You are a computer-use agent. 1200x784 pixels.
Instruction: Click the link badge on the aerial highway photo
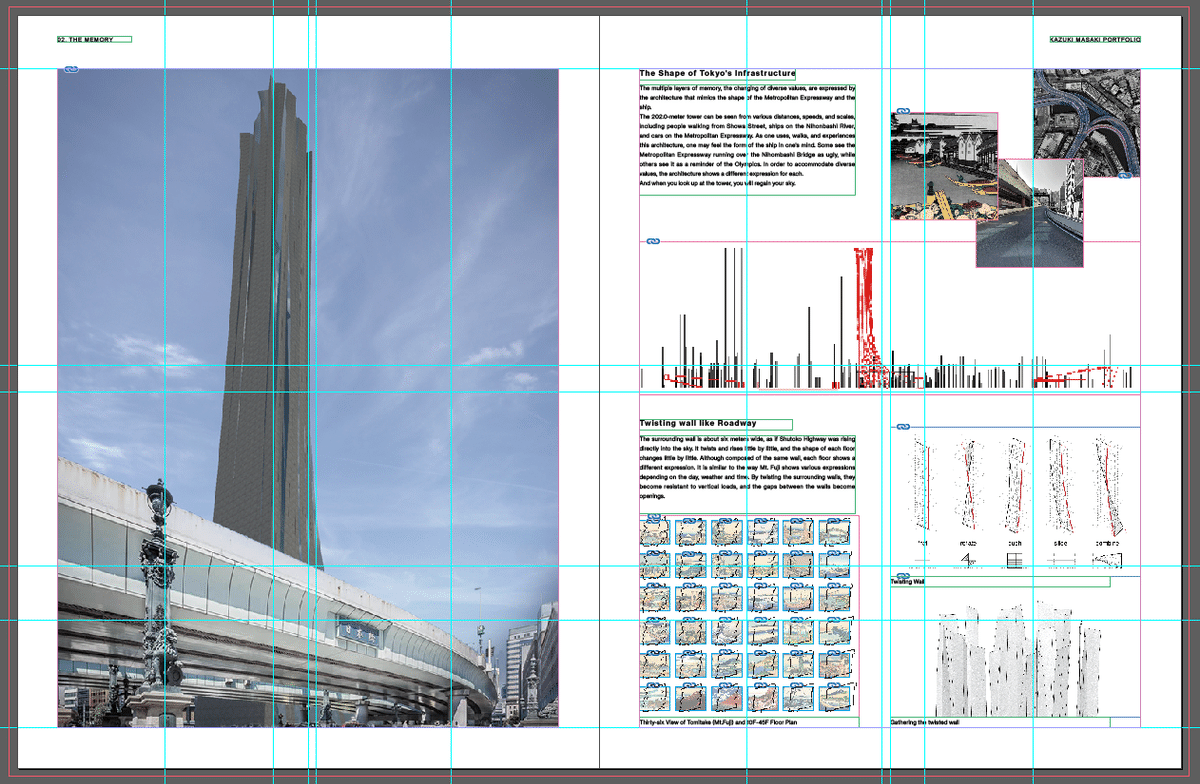click(x=1124, y=175)
